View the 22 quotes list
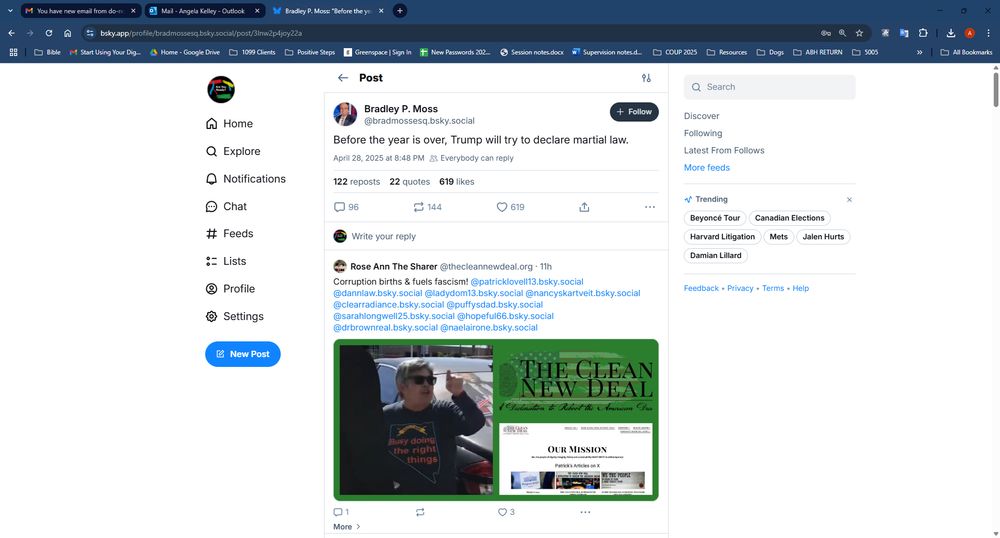 [x=409, y=182]
